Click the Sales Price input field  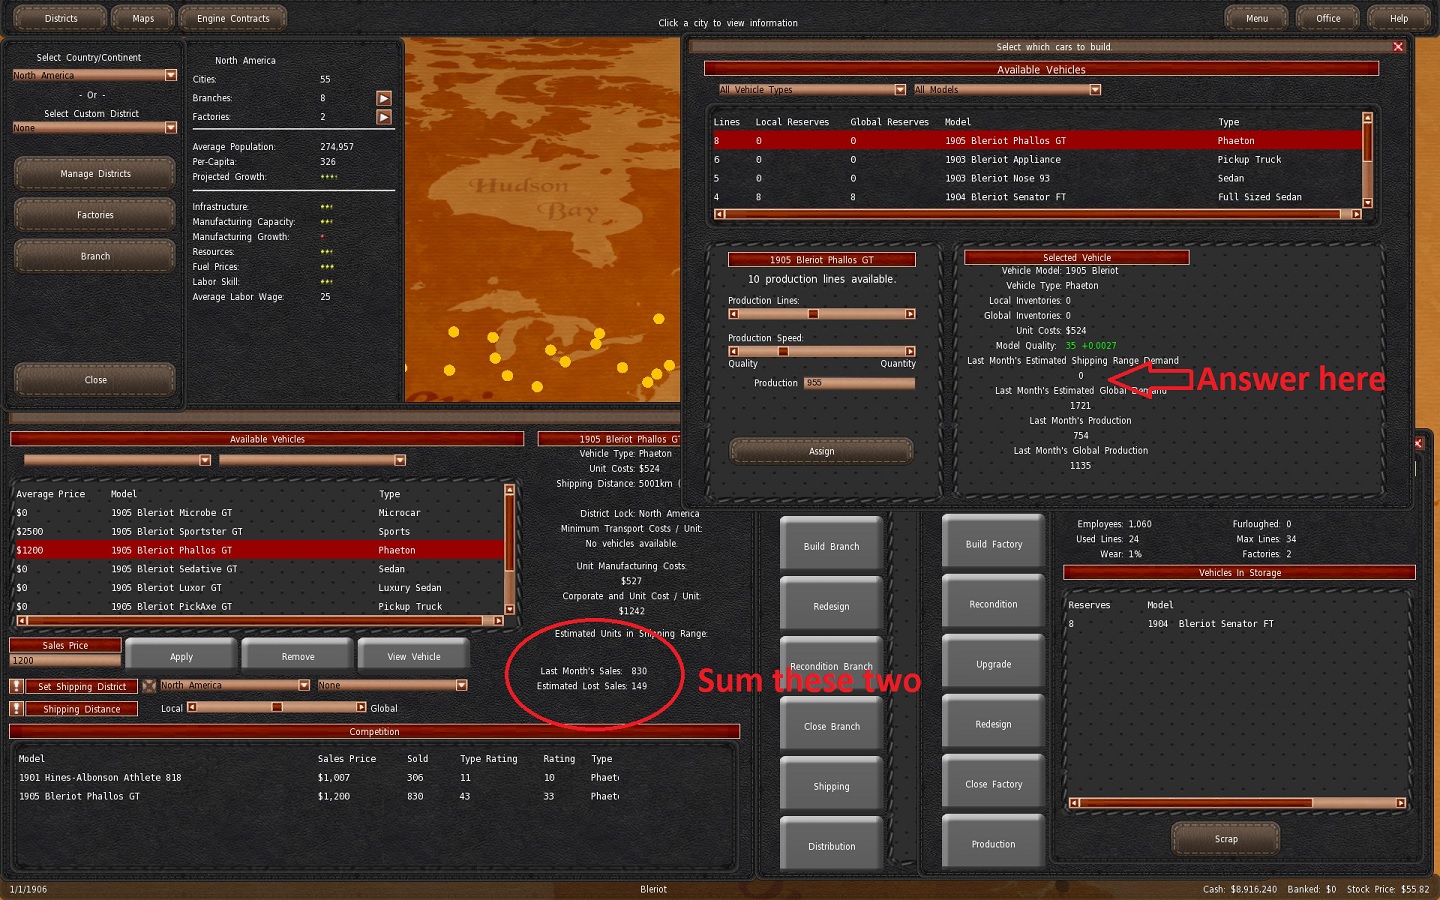pos(65,660)
